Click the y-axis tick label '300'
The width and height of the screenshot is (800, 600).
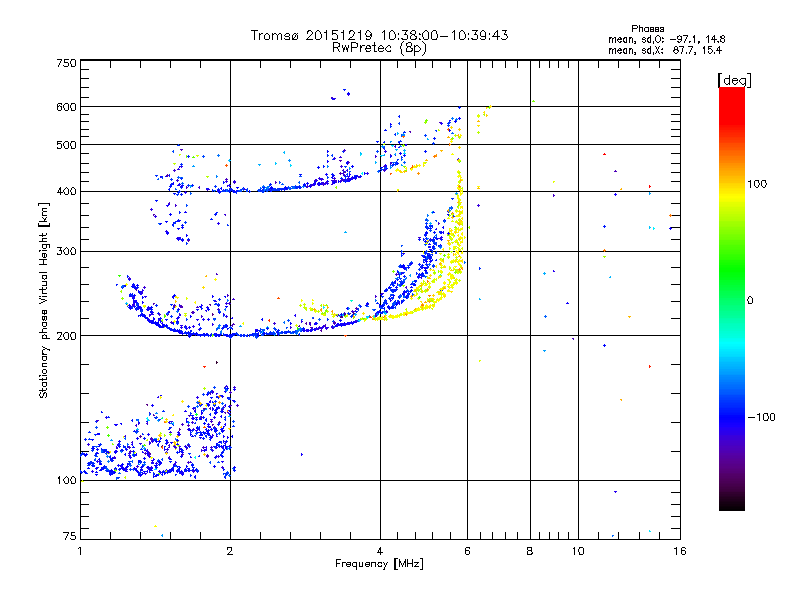point(66,251)
